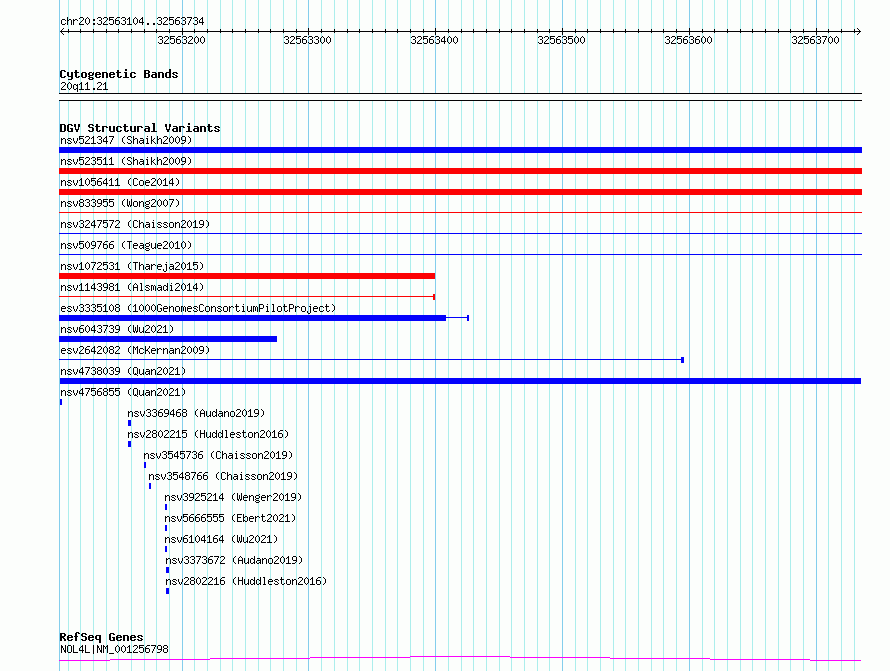Click the thick red bar of nsv1056411
This screenshot has width=890, height=671.
[x=460, y=192]
